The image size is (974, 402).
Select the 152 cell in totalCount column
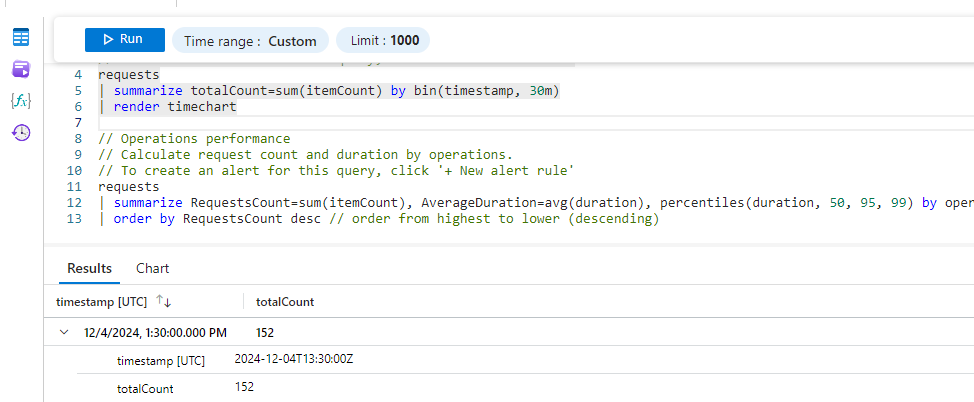pos(265,333)
